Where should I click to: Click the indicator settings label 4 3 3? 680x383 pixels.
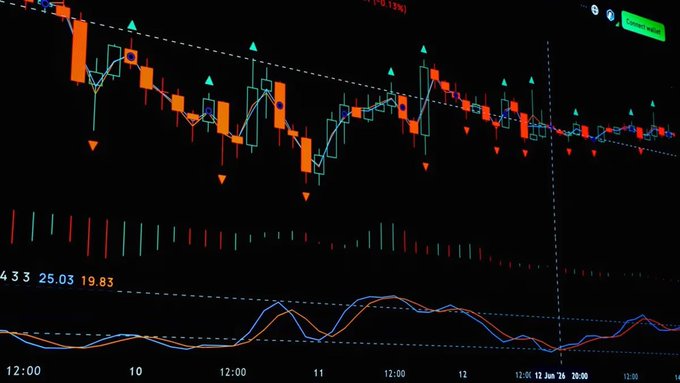[x=15, y=276]
